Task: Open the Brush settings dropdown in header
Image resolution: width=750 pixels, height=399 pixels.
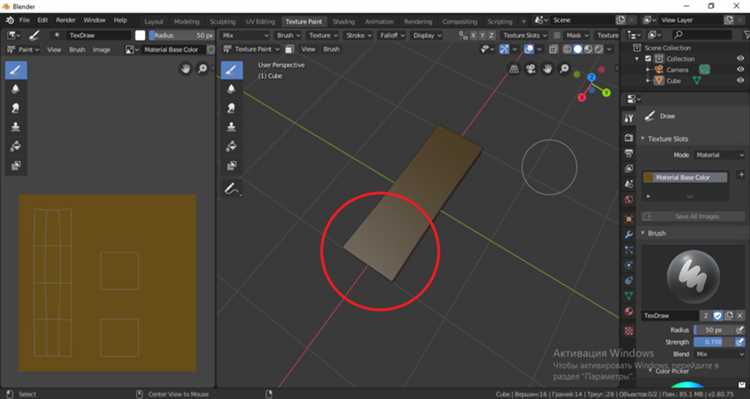Action: pyautogui.click(x=288, y=35)
